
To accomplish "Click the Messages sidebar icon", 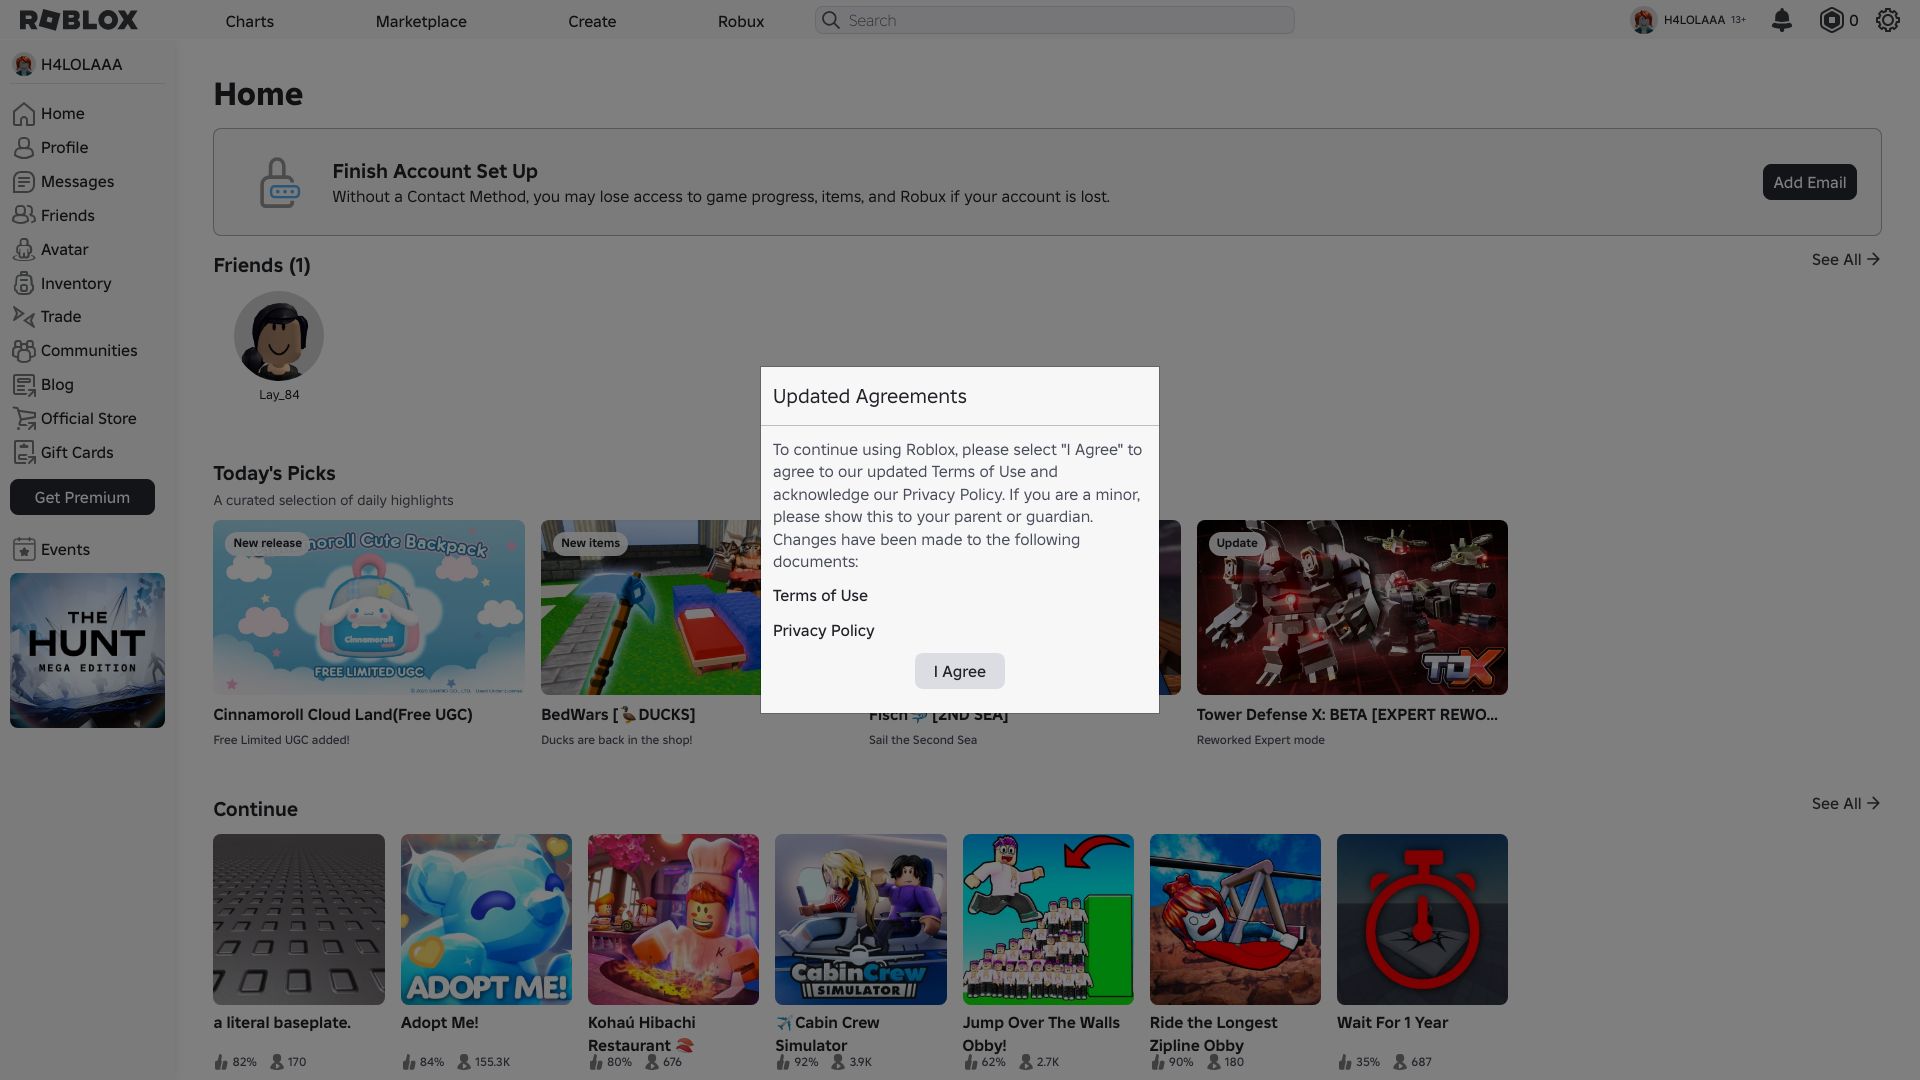I will (x=24, y=182).
